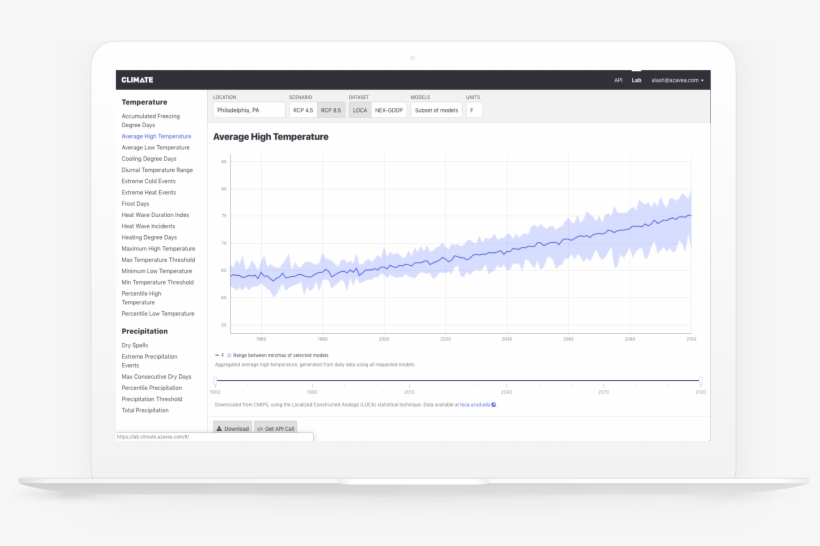Screen dimensions: 820x546
Task: Switch dataset to LOCA
Action: pos(360,110)
